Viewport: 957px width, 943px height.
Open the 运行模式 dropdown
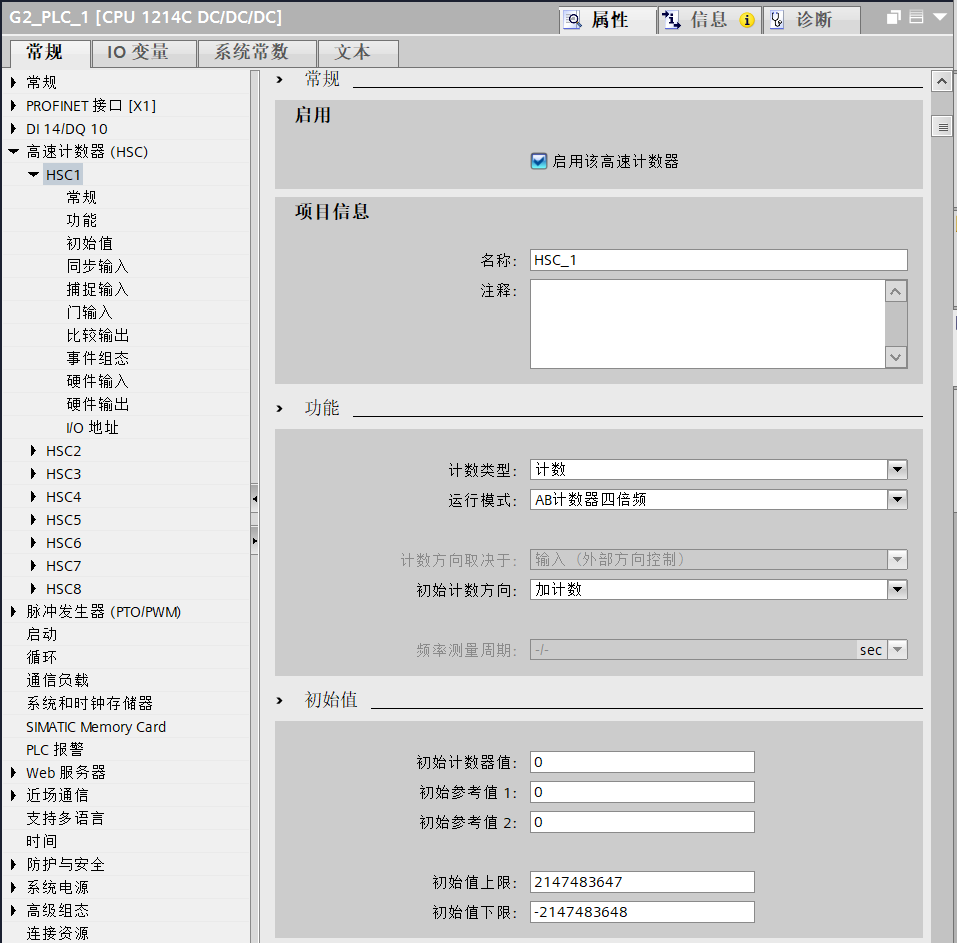pos(897,499)
